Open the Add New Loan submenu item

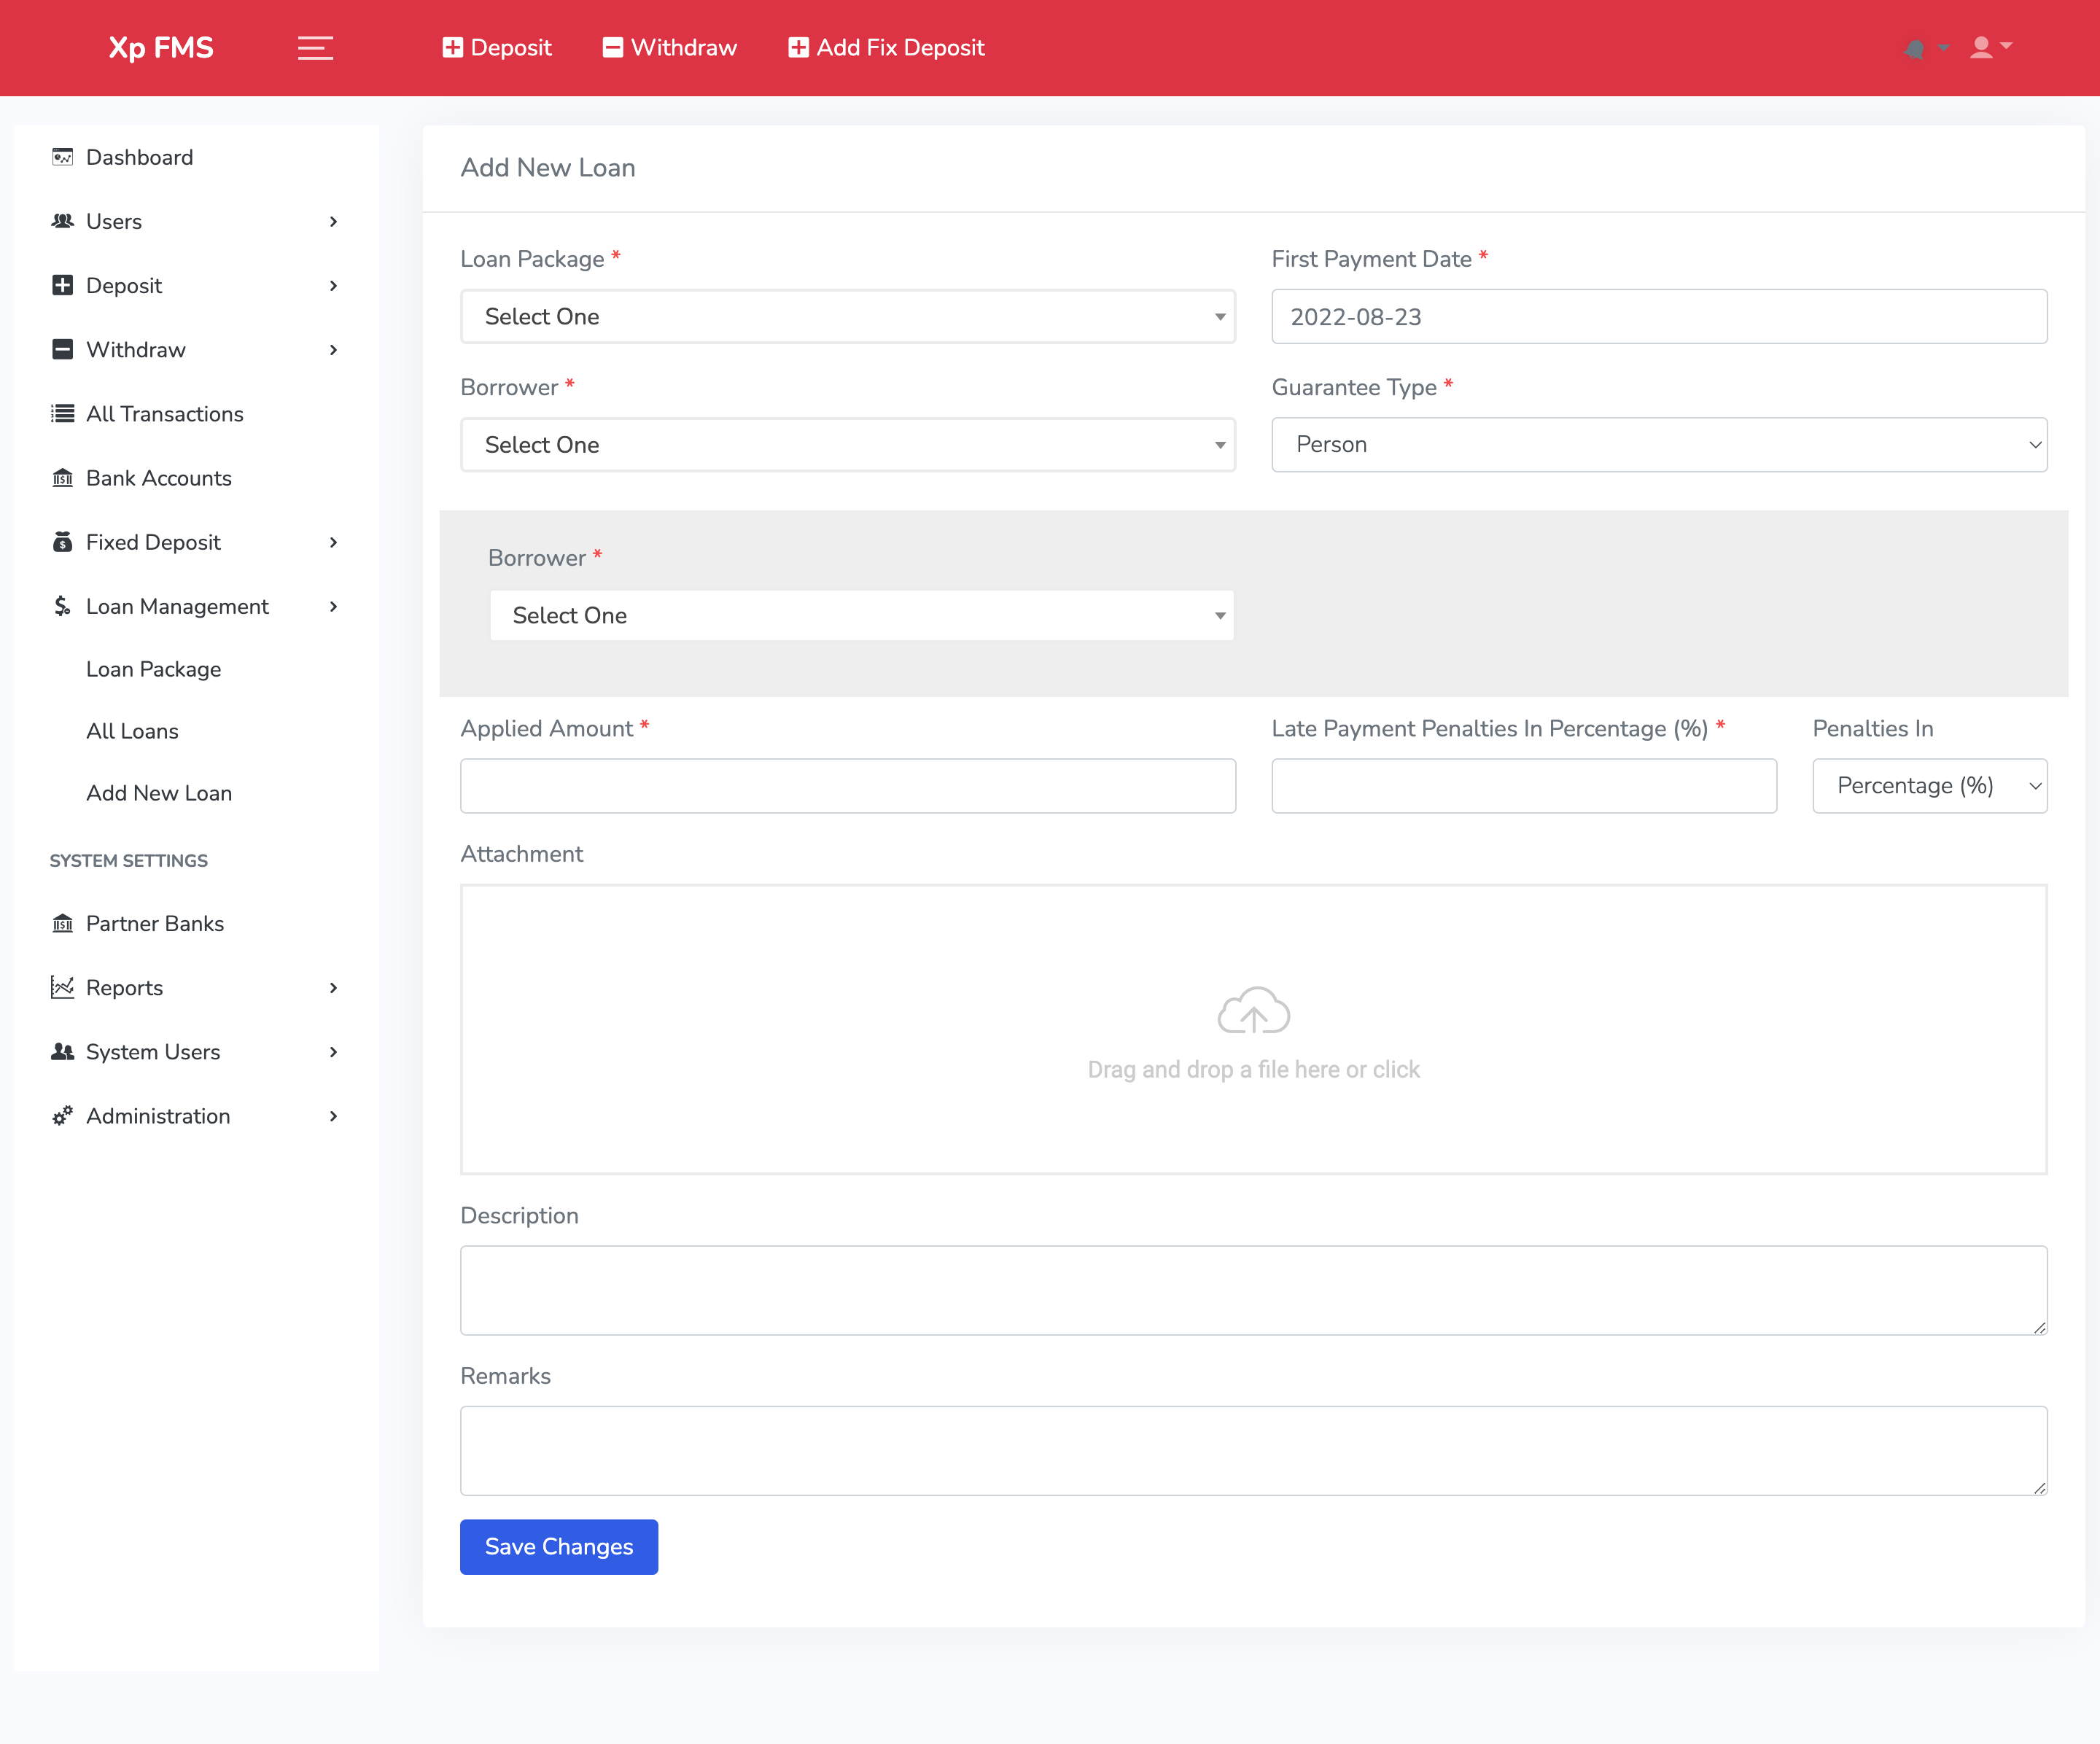coord(159,793)
